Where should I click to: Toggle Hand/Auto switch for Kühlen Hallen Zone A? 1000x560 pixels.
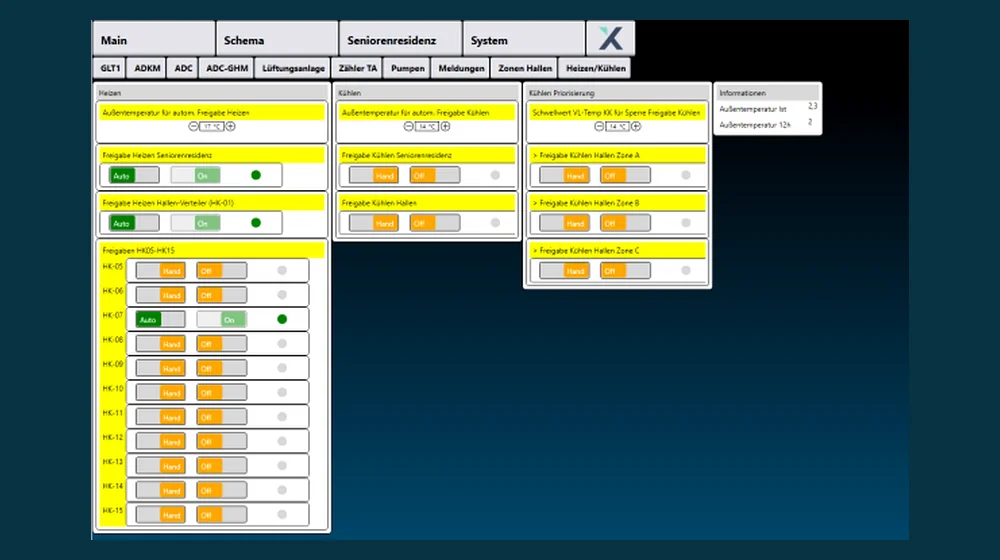tap(564, 175)
